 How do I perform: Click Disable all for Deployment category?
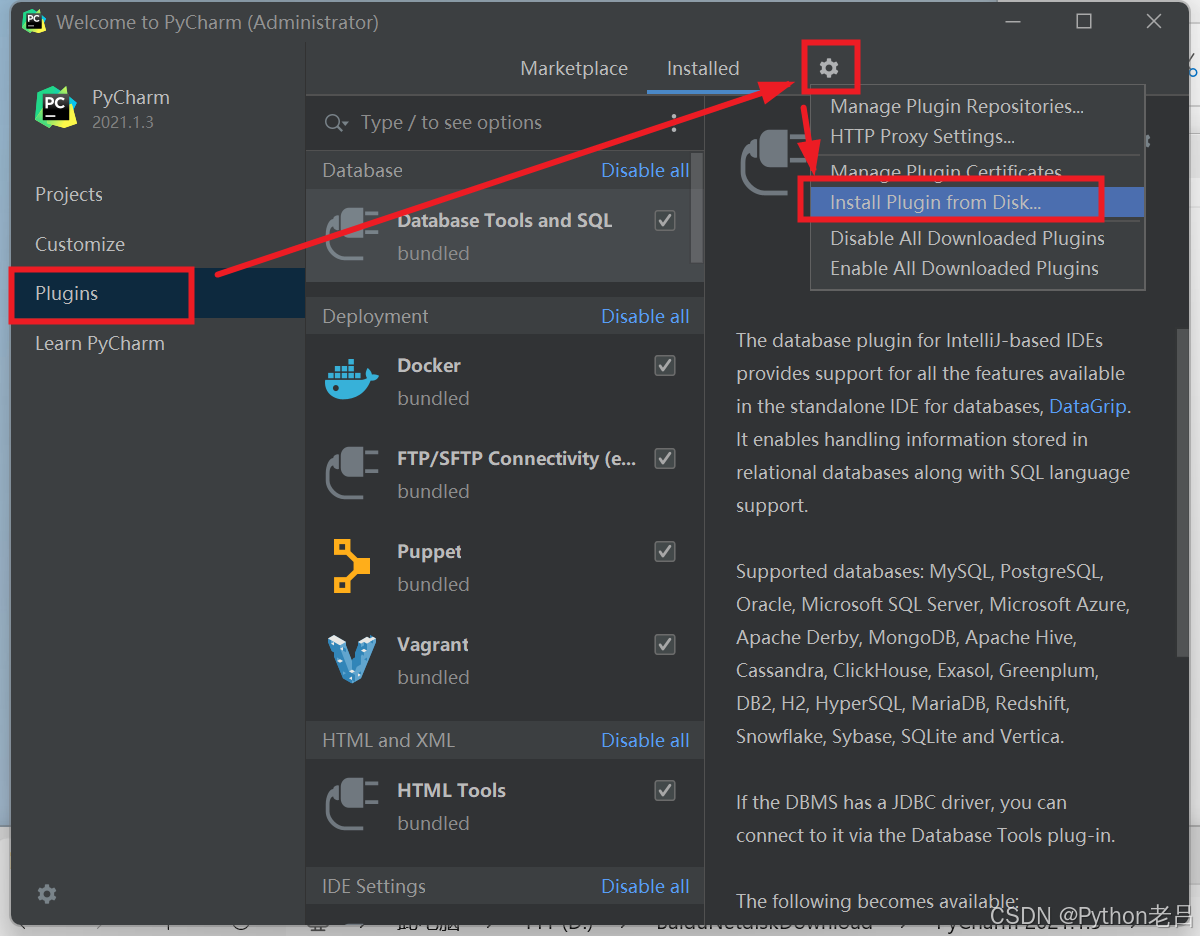(645, 316)
